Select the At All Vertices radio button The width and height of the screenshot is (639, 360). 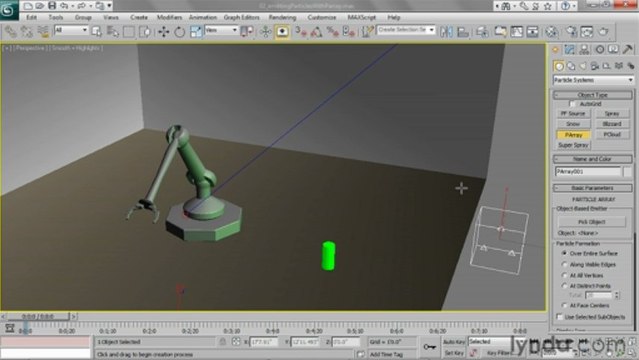point(564,275)
